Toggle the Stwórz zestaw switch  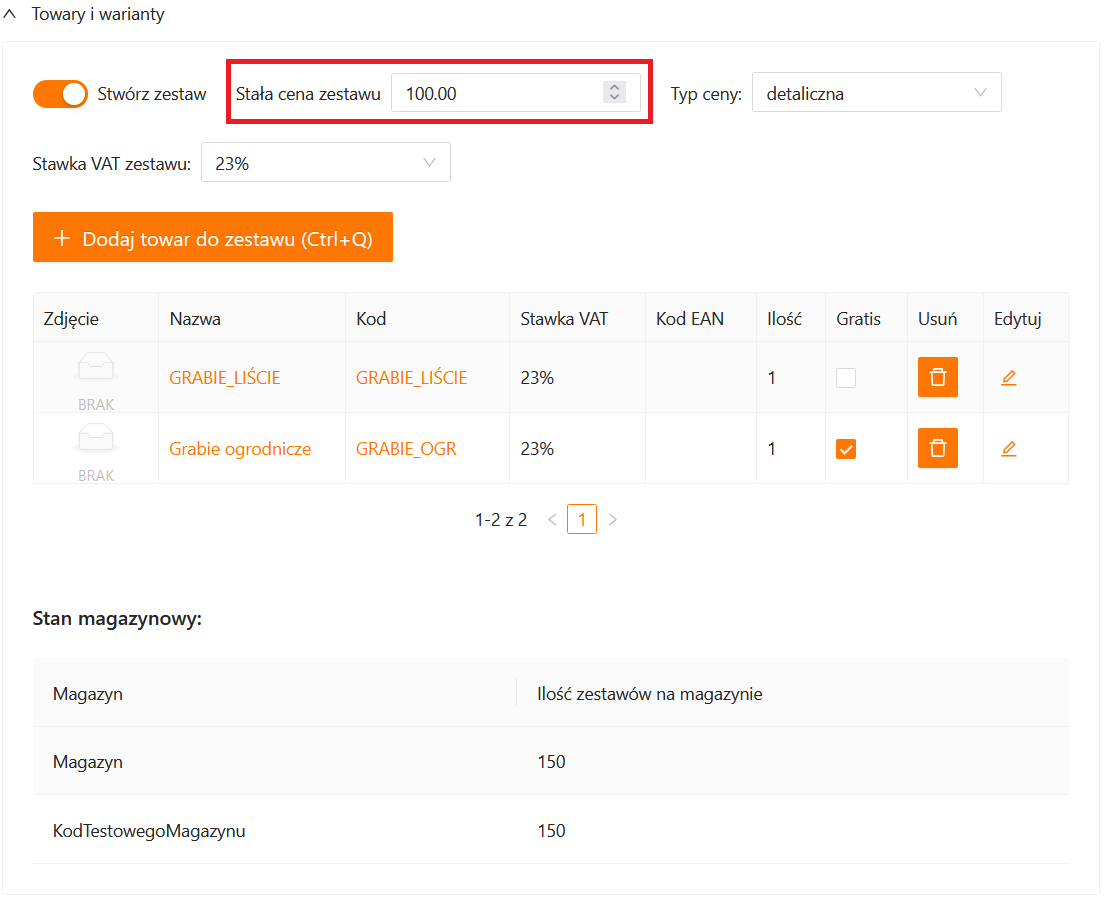tap(61, 94)
